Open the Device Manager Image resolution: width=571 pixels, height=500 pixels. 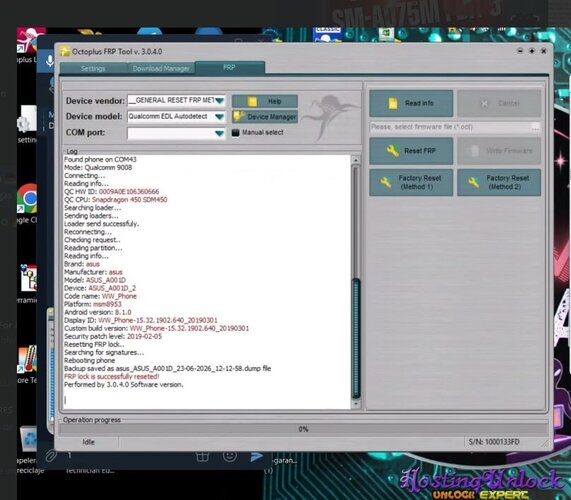pos(265,117)
